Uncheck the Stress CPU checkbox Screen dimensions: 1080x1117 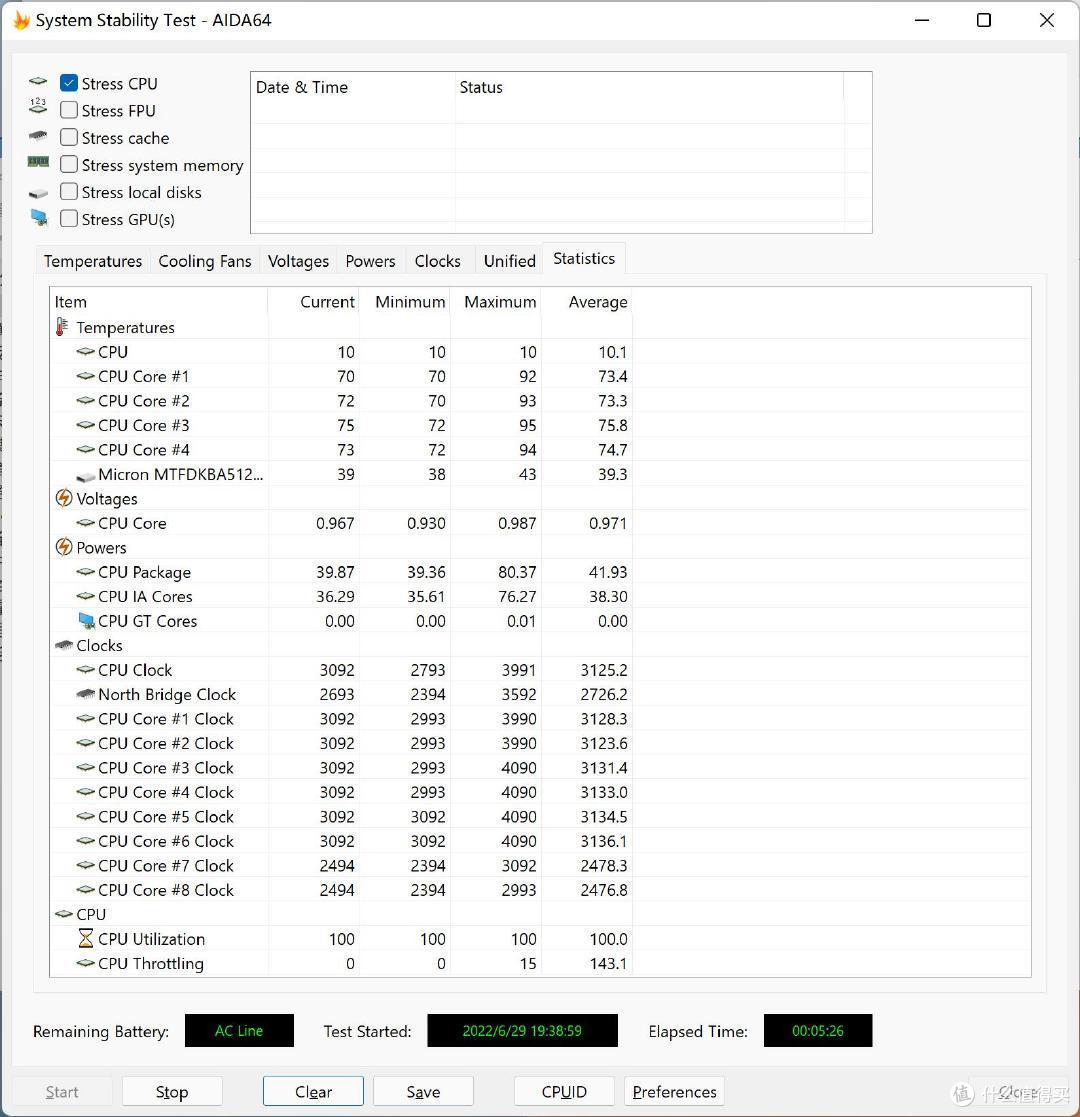click(69, 83)
